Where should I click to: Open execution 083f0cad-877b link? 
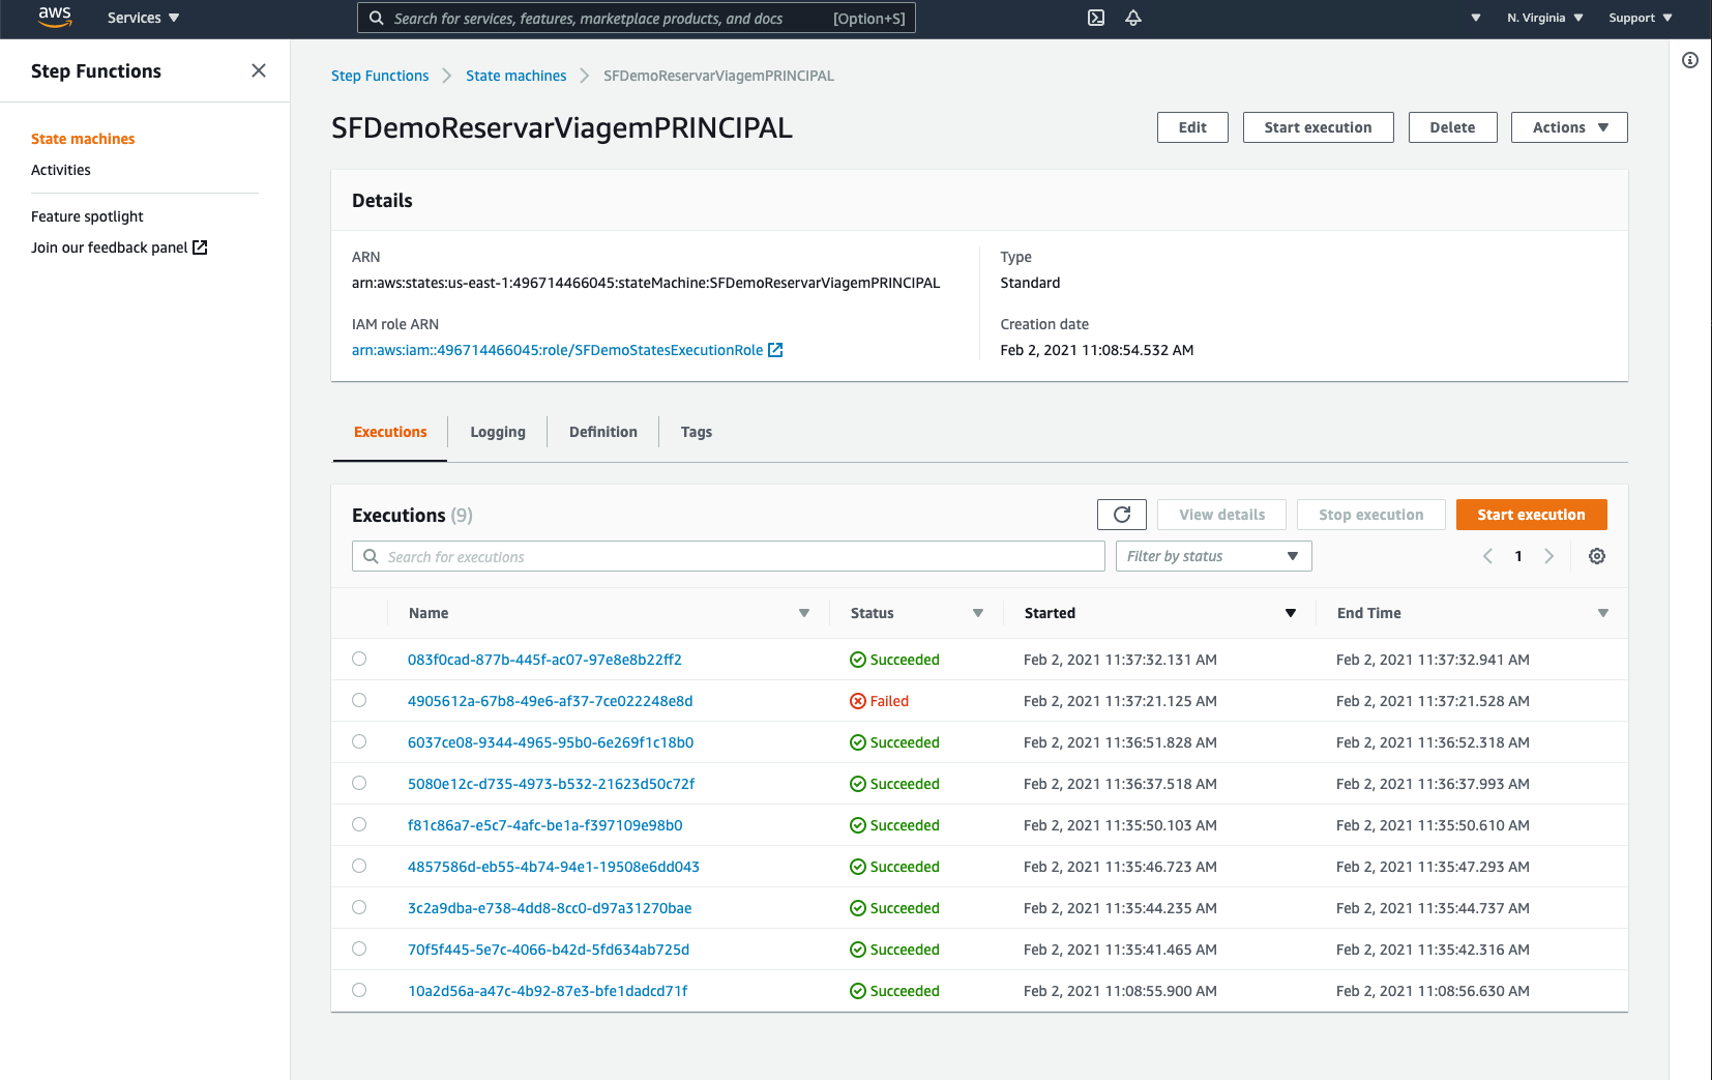click(x=545, y=660)
